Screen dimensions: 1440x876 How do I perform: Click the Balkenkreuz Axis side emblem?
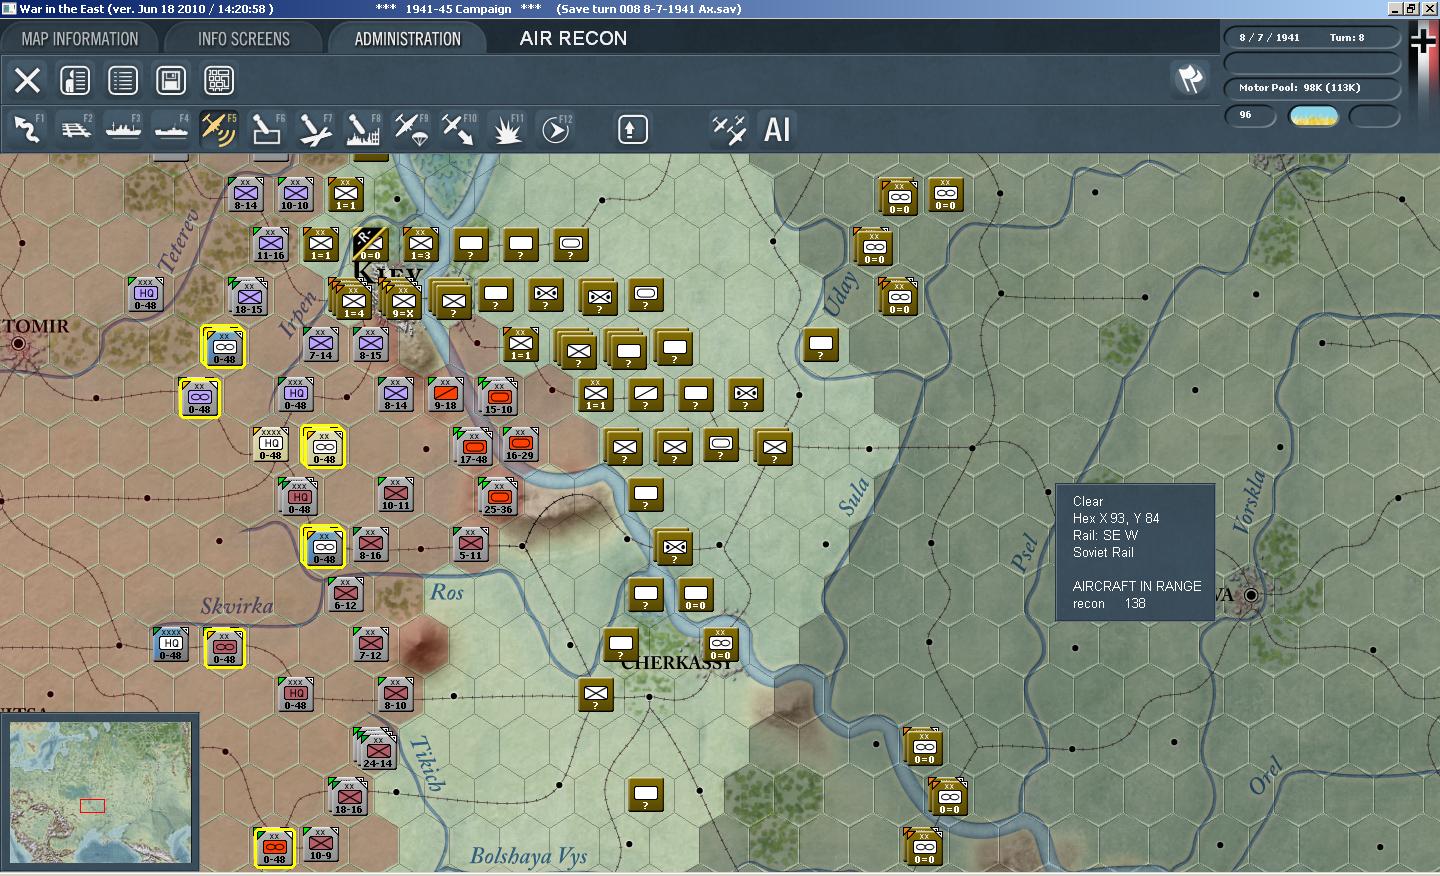[1423, 42]
